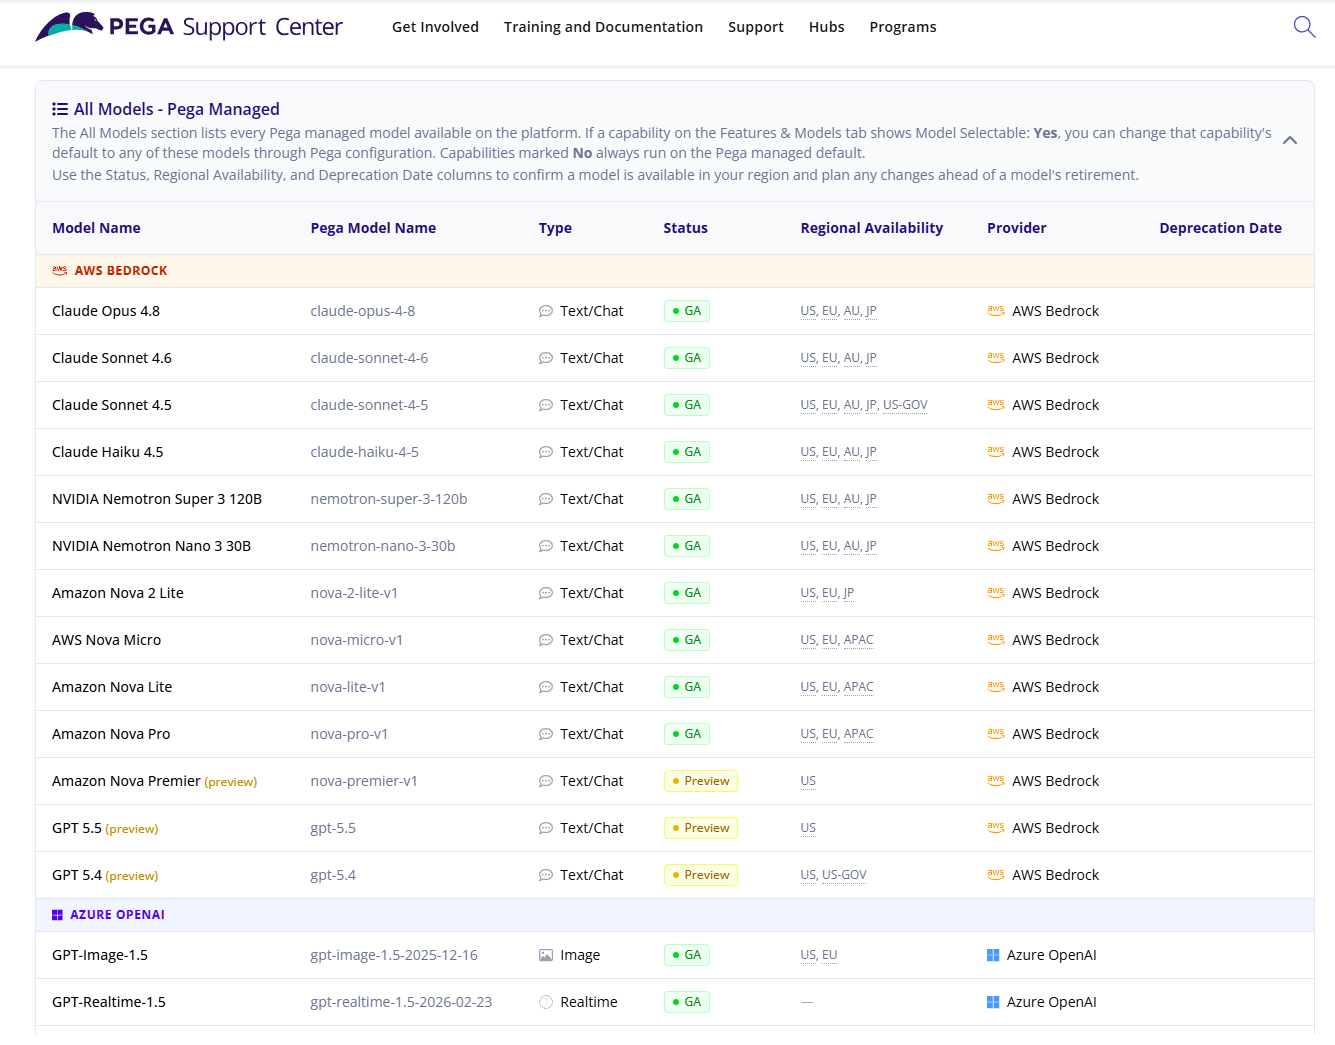This screenshot has width=1335, height=1045.
Task: Open the Hubs menu
Action: [x=827, y=27]
